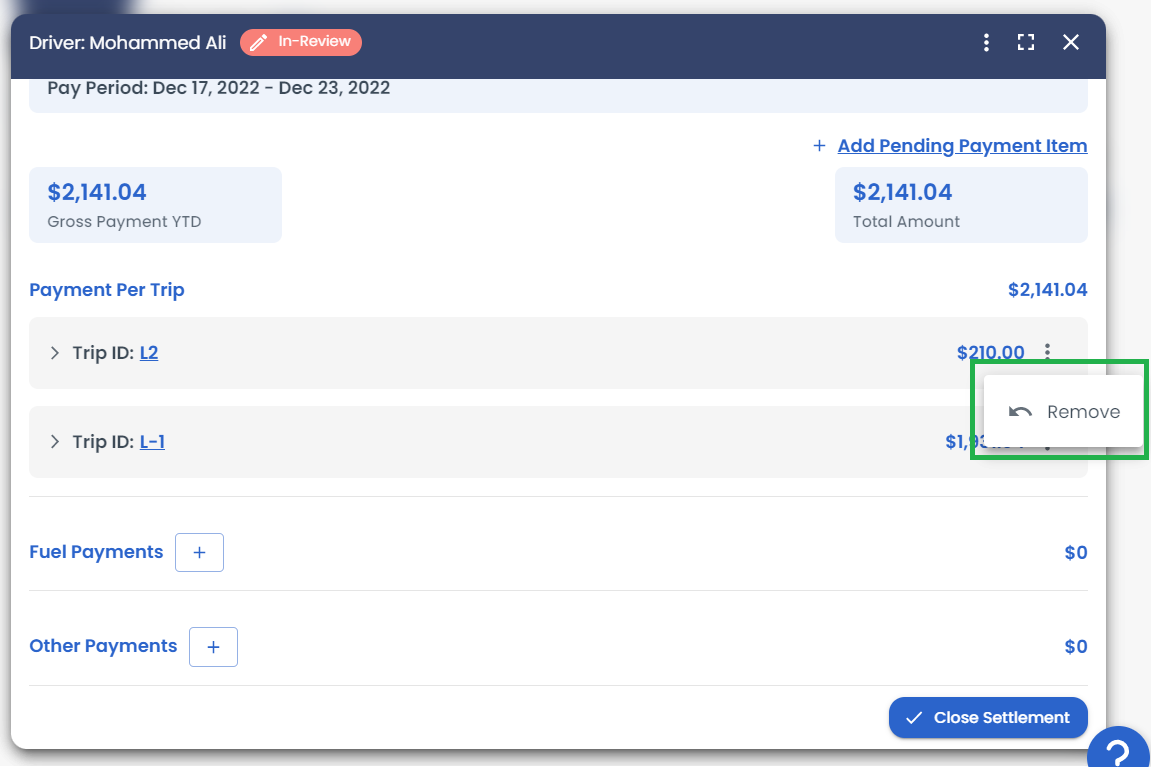Click the pencil icon in In-Review badge
Screen dimensions: 1151x767
[x=259, y=42]
